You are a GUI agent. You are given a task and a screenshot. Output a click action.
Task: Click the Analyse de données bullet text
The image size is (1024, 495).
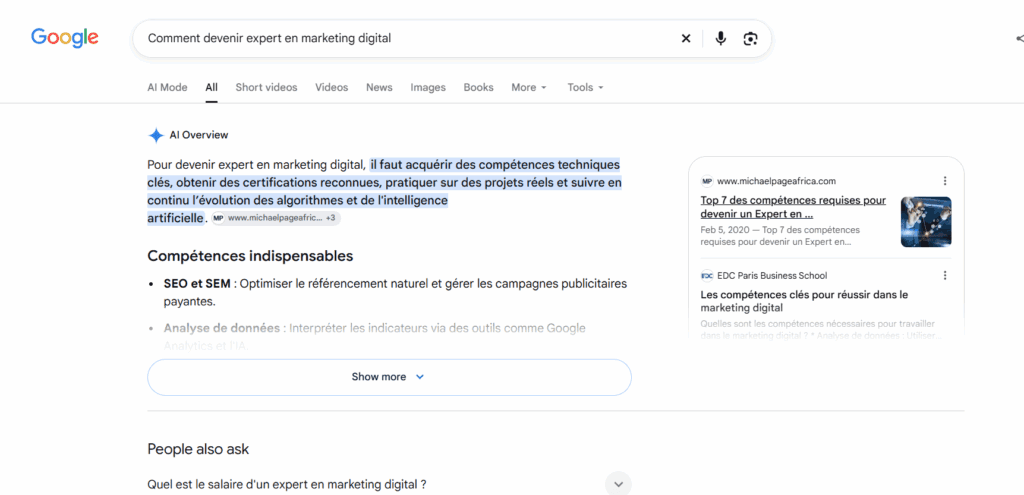[374, 337]
